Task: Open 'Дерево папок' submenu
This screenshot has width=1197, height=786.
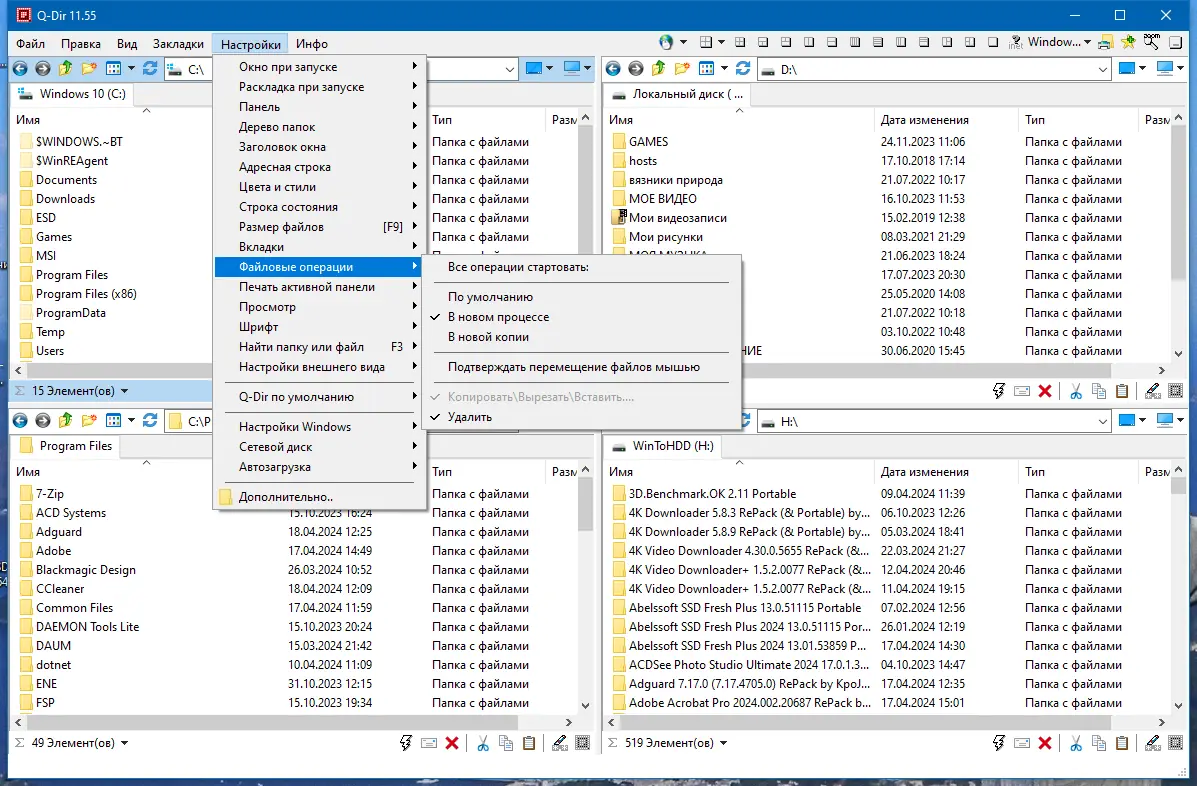Action: pos(319,127)
